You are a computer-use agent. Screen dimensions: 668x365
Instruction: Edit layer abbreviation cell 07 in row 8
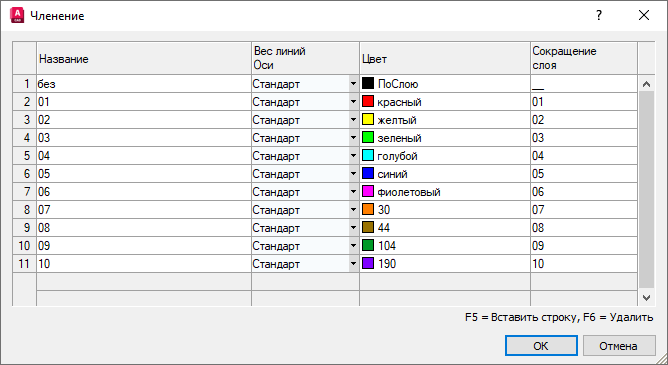click(x=584, y=210)
